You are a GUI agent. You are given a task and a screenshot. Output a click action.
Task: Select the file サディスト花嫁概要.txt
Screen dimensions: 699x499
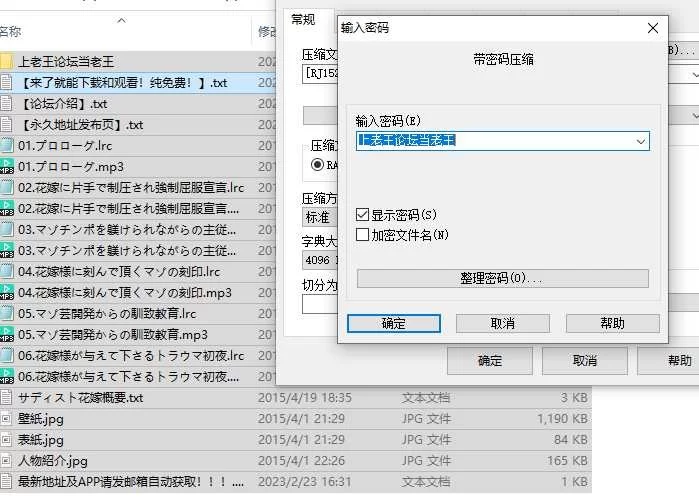(80, 398)
